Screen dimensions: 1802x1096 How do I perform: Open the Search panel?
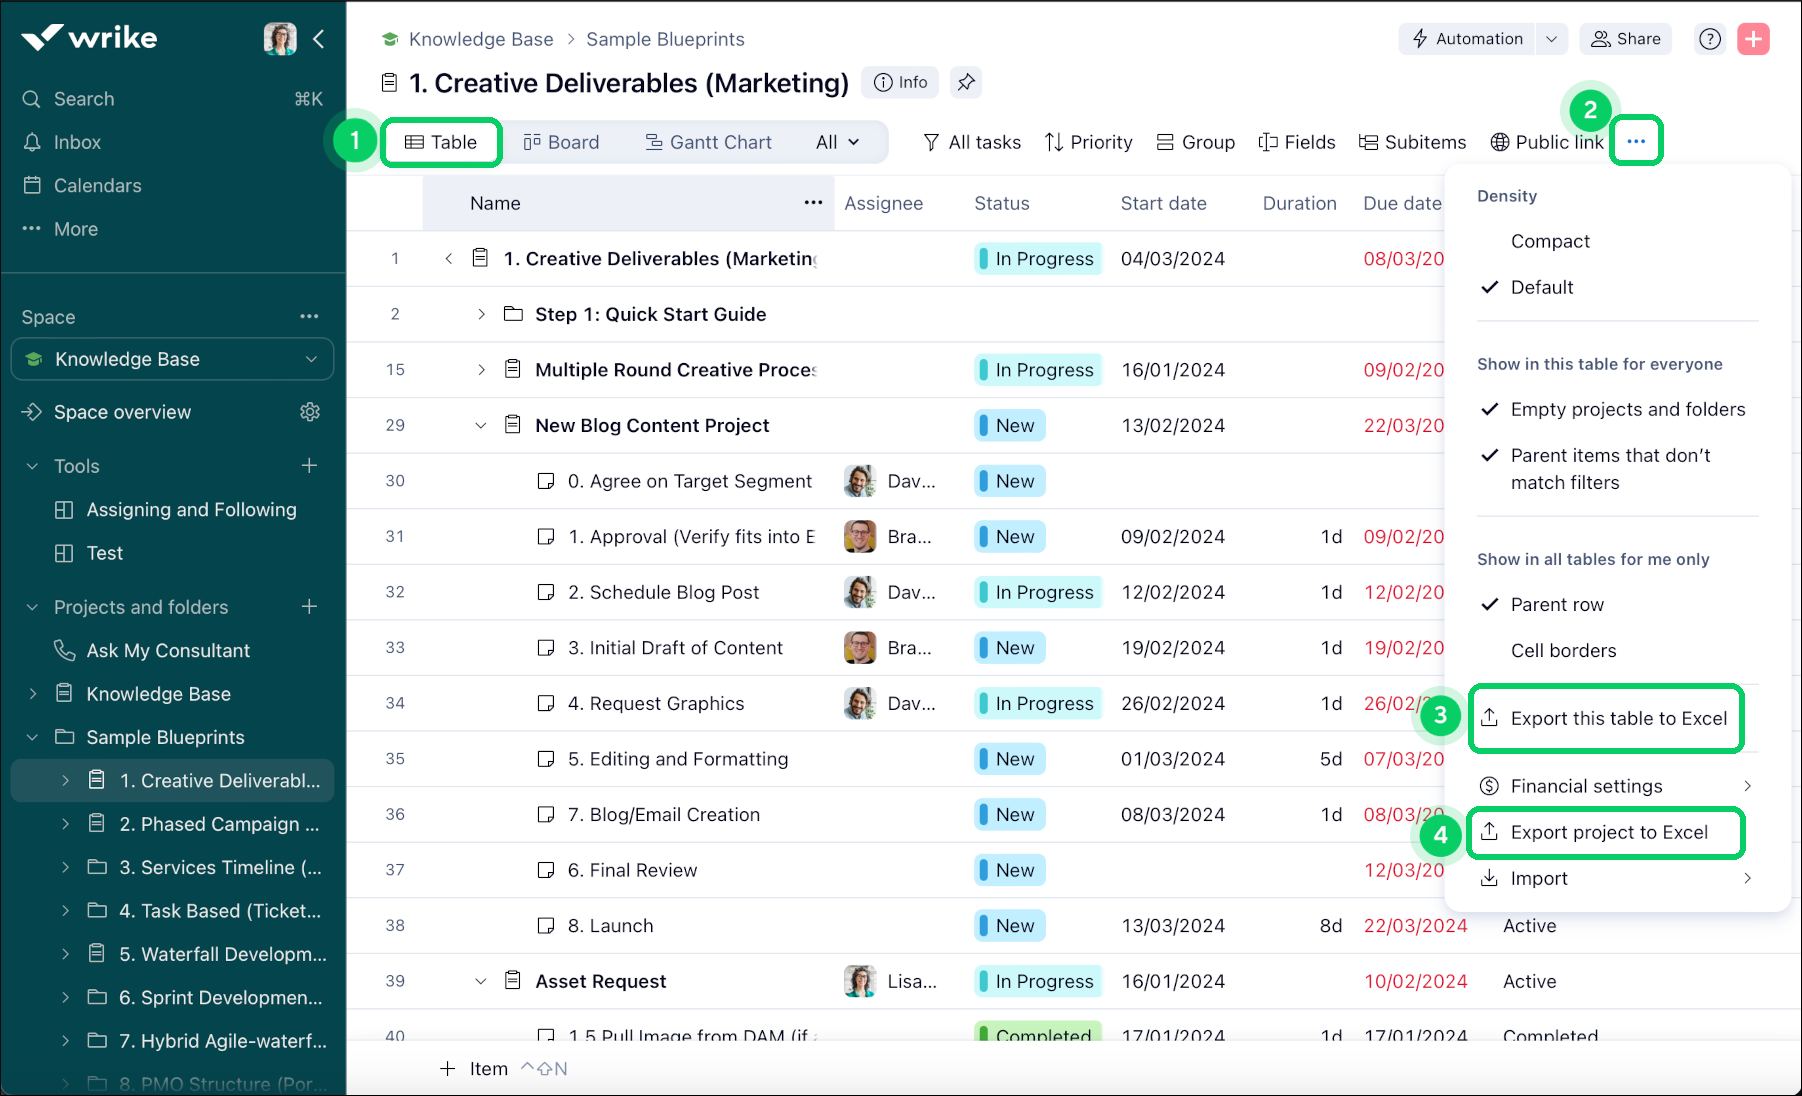(82, 98)
